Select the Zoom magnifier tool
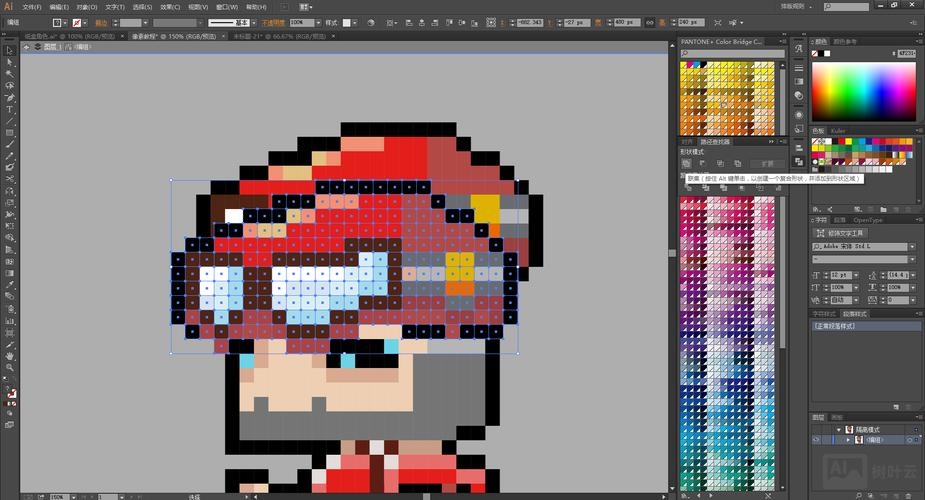Screen dimensions: 925x500 pyautogui.click(x=10, y=368)
